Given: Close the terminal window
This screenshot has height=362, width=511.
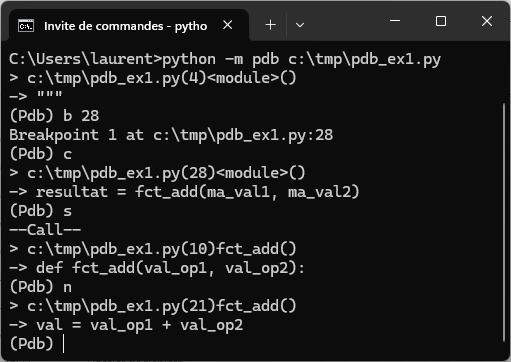Looking at the screenshot, I should pos(487,21).
